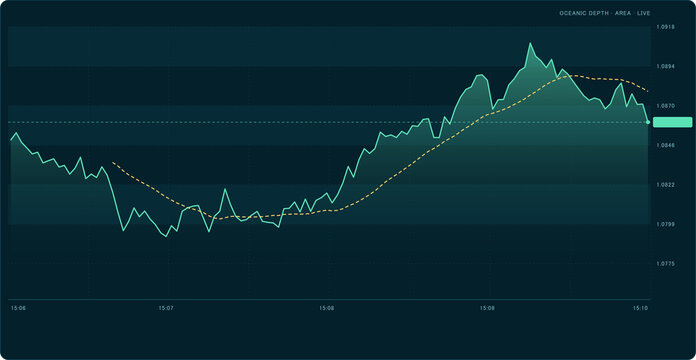Click the current price tag on the axis
Screen dimensions: 696x360
coord(672,122)
